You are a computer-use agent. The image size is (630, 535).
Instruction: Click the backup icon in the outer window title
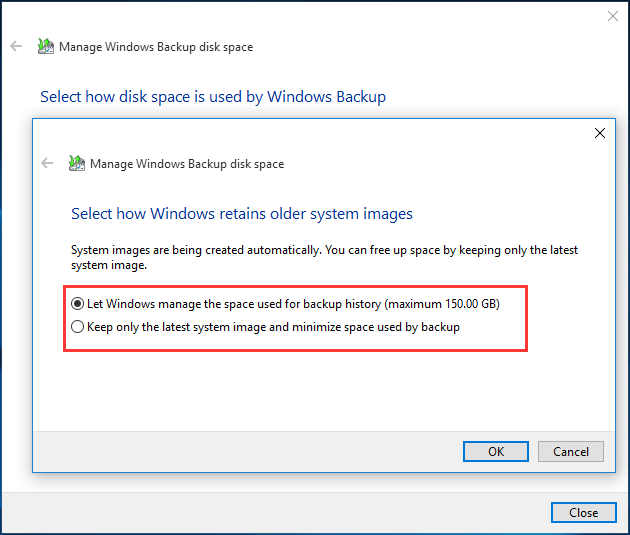click(x=45, y=46)
